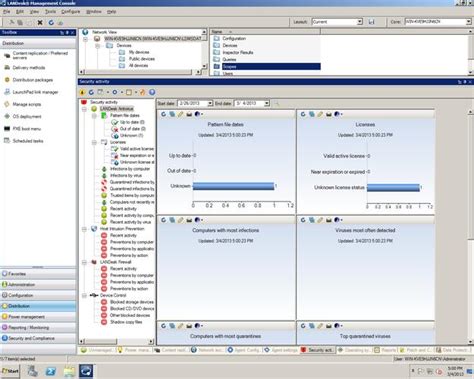Switch to the Security activity bottom tab
474x379 pixels.
coord(317,350)
